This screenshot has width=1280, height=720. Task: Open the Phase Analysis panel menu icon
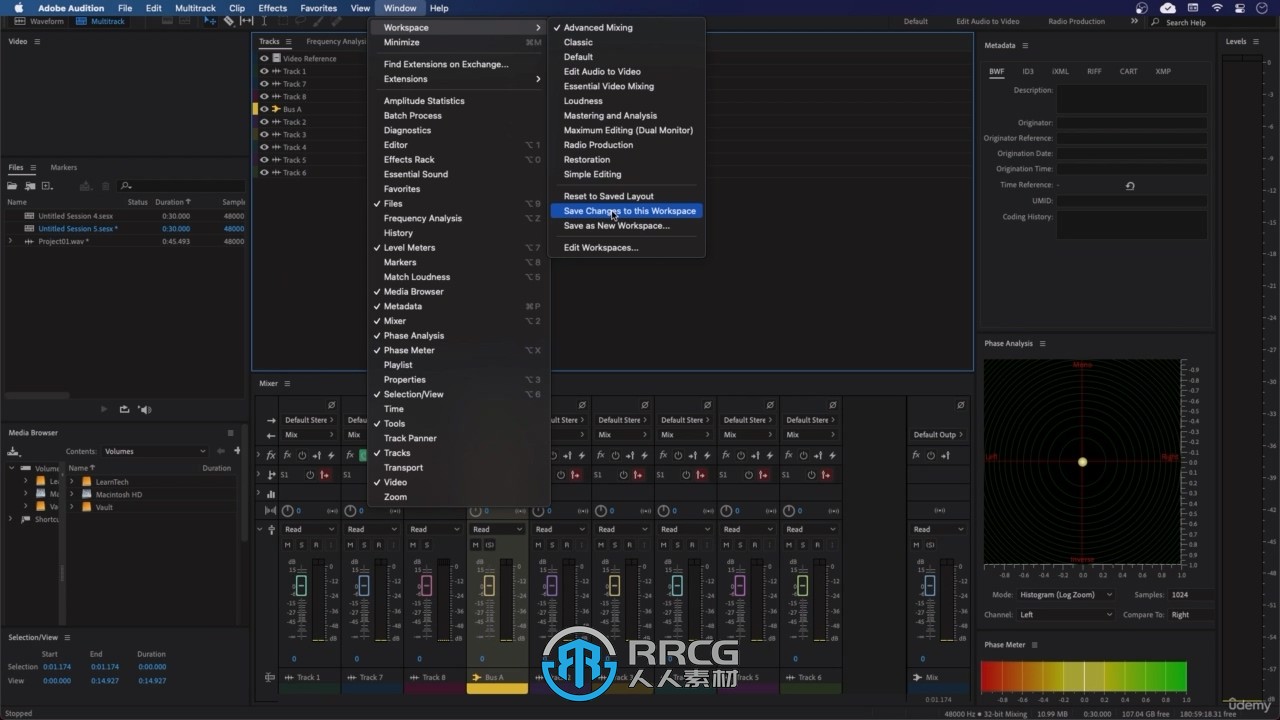(x=1042, y=343)
